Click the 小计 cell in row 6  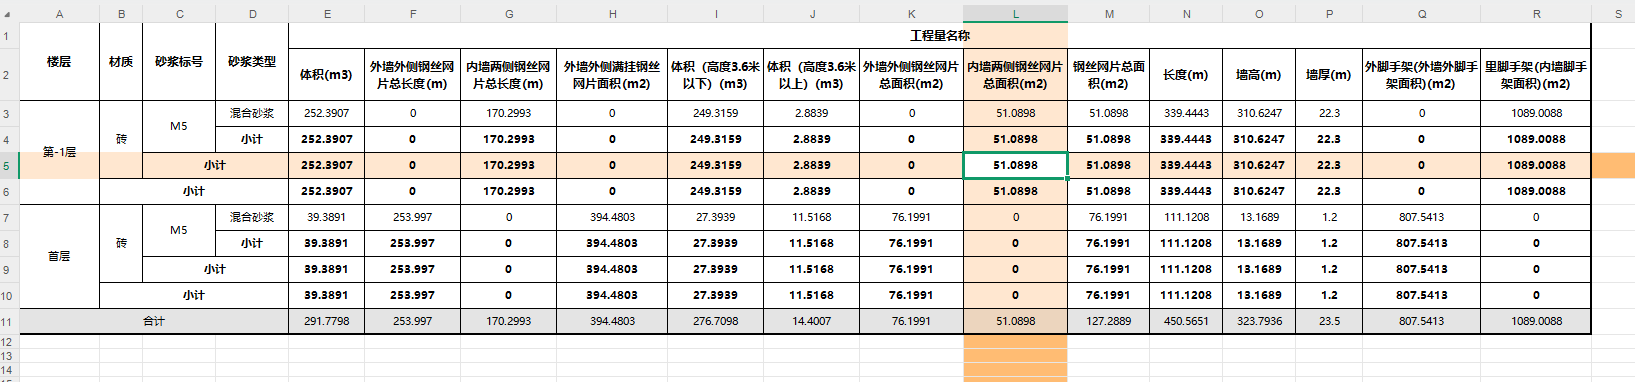[194, 192]
